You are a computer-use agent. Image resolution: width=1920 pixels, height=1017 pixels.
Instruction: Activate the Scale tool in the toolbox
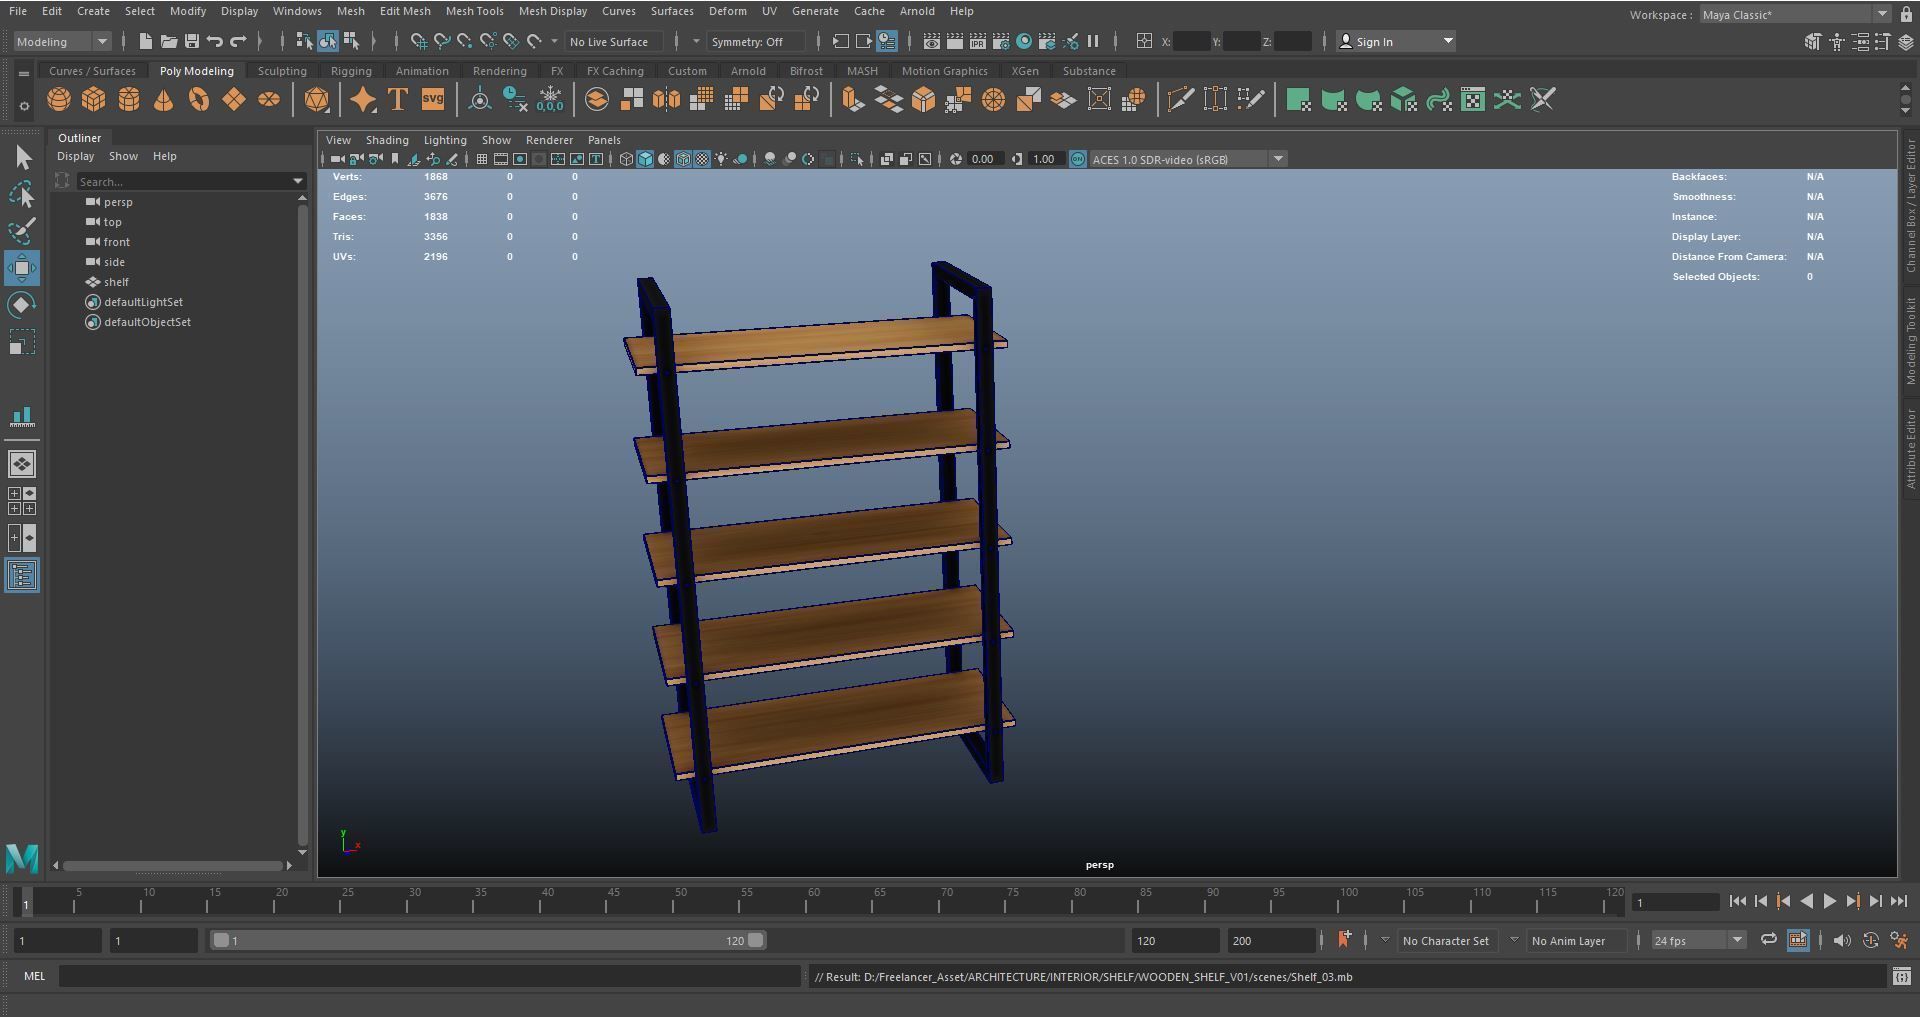click(x=22, y=342)
